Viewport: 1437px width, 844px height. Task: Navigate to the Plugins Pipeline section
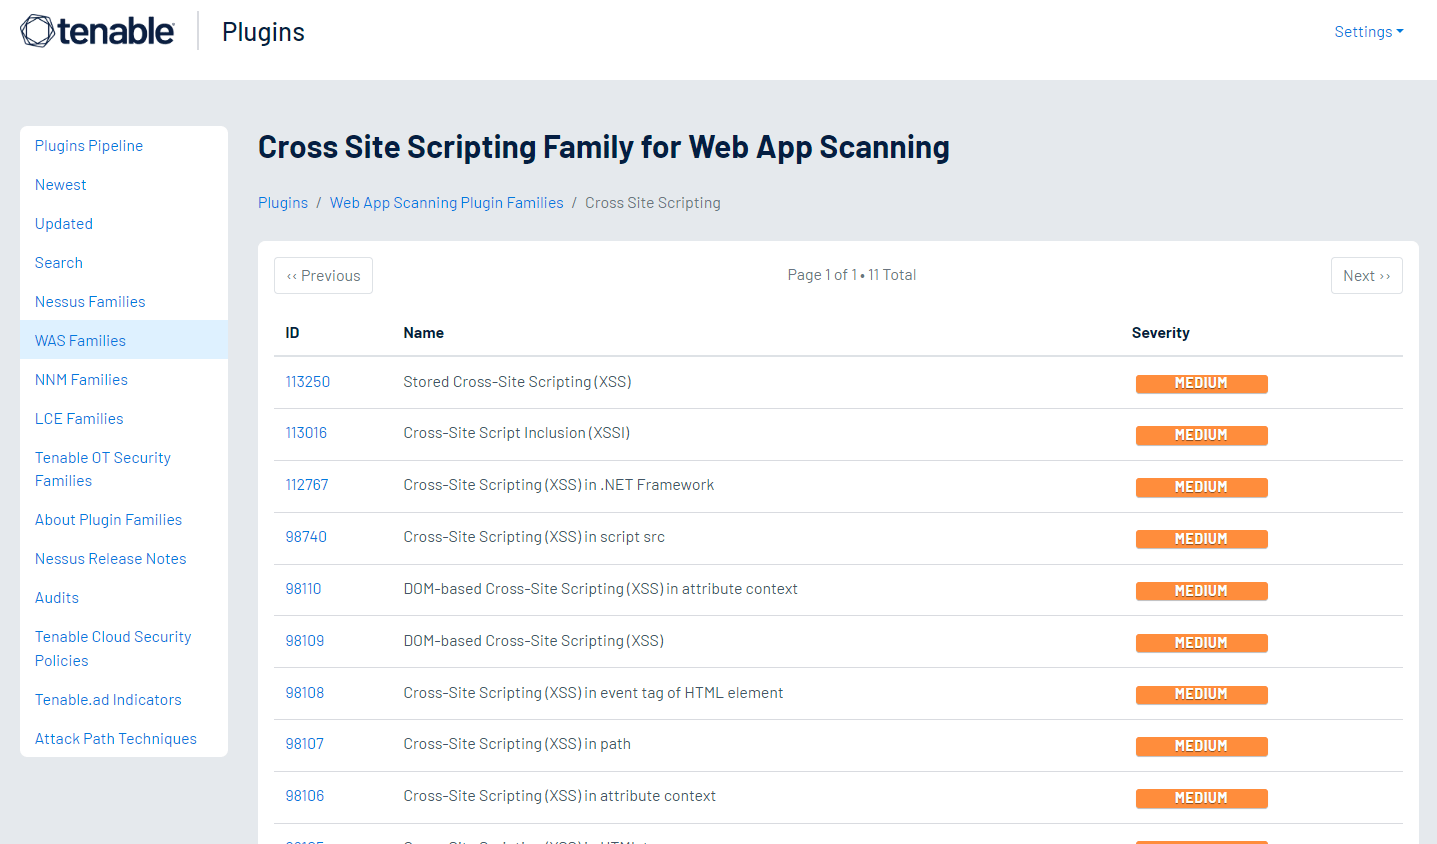(x=88, y=145)
